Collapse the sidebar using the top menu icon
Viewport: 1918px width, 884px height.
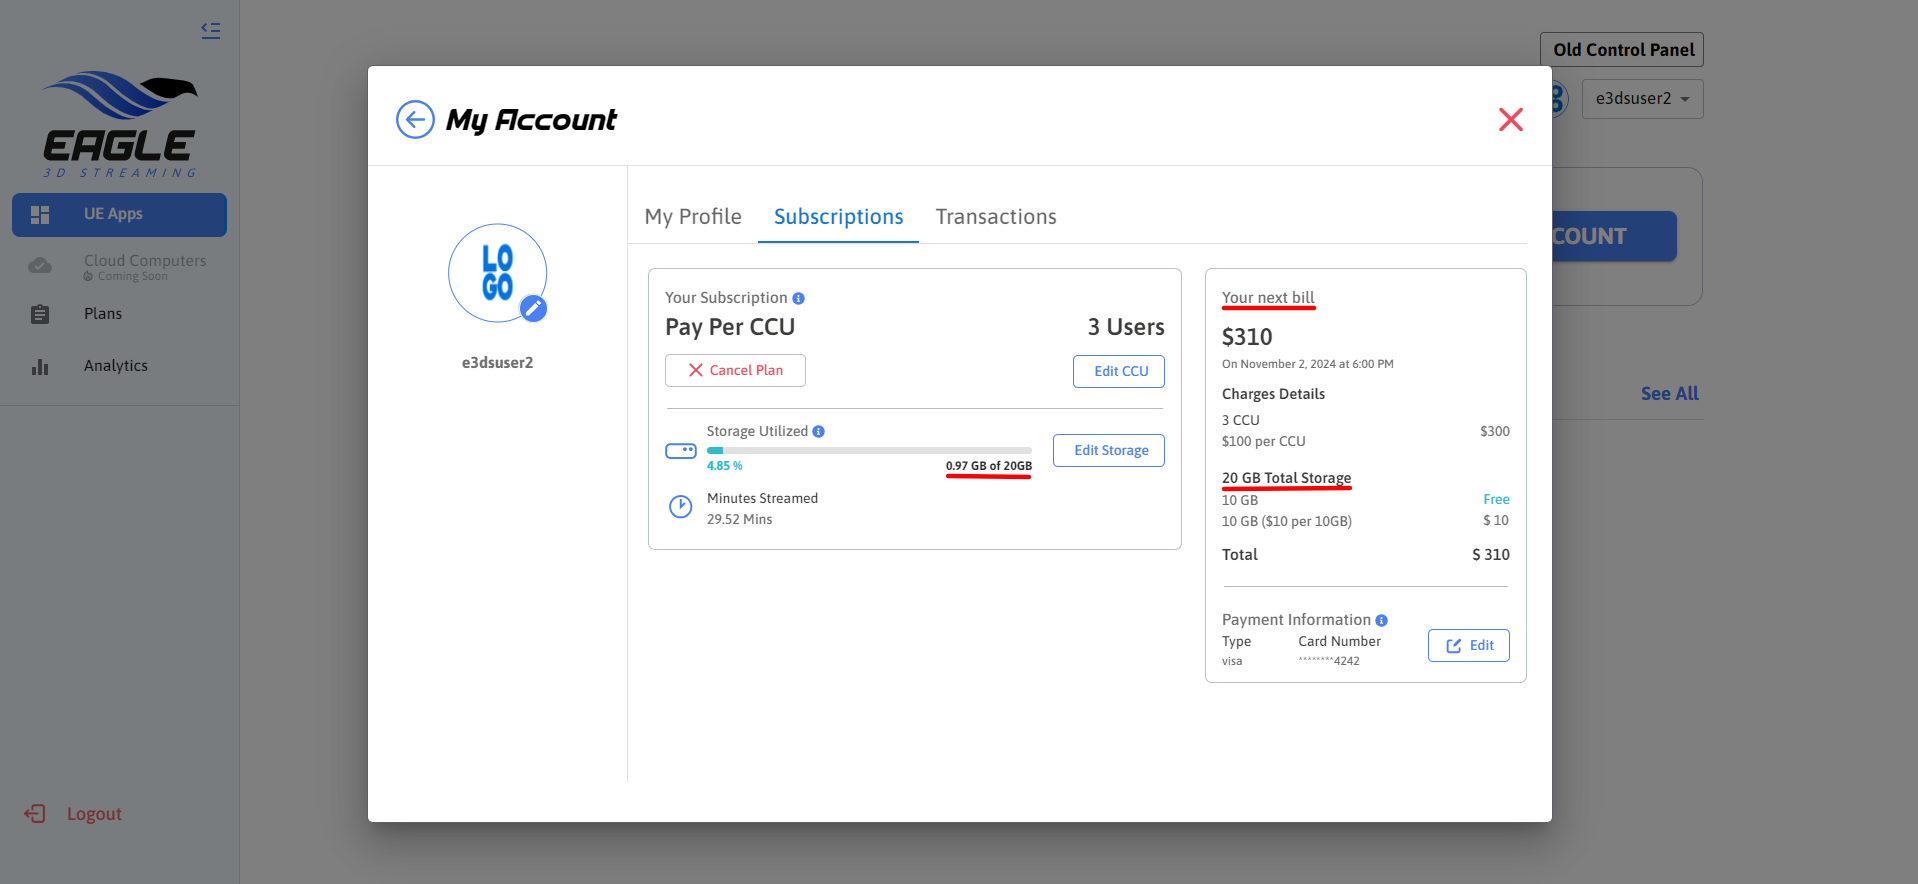210,30
